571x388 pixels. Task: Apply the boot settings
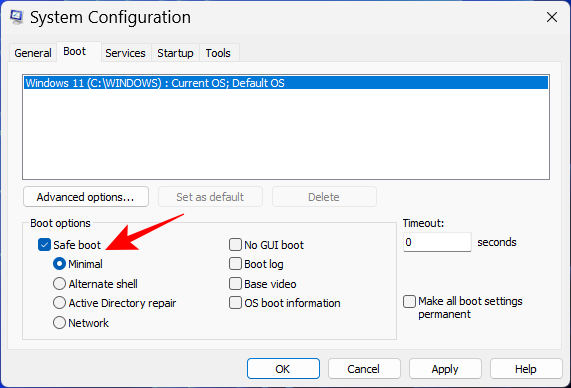point(445,369)
